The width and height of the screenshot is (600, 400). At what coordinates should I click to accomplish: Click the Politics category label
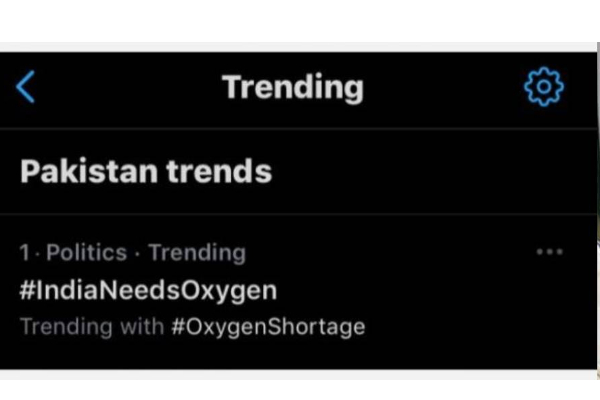pyautogui.click(x=86, y=253)
